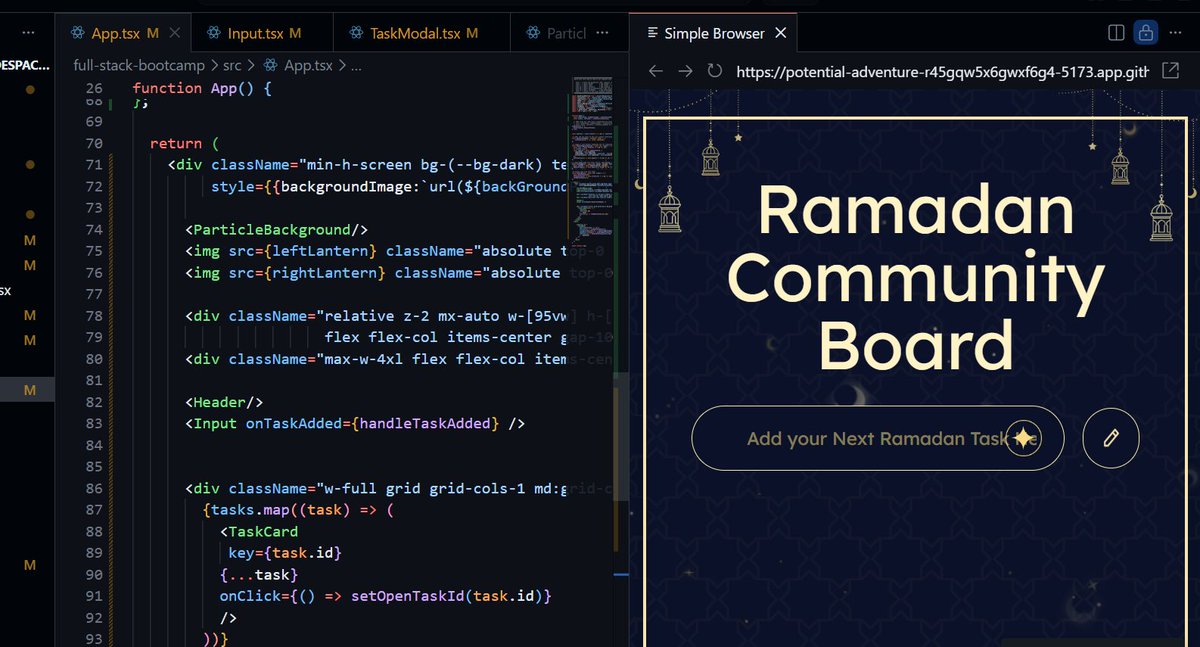Screen dimensions: 1200x647
Task: Click breadcrumb trailing ellipsis symbol
Action: (357, 66)
